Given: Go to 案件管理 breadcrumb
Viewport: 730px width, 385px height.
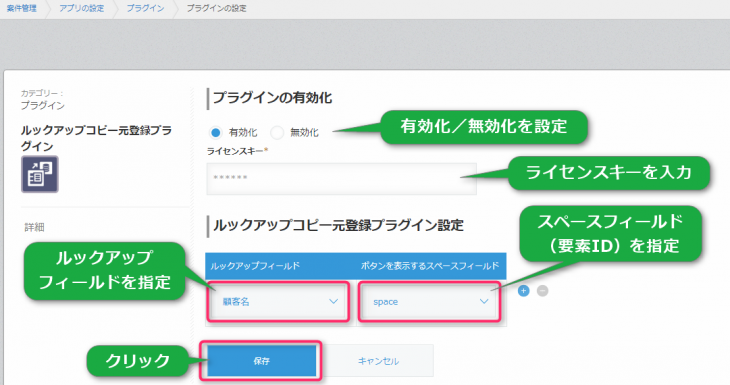Looking at the screenshot, I should (x=21, y=8).
